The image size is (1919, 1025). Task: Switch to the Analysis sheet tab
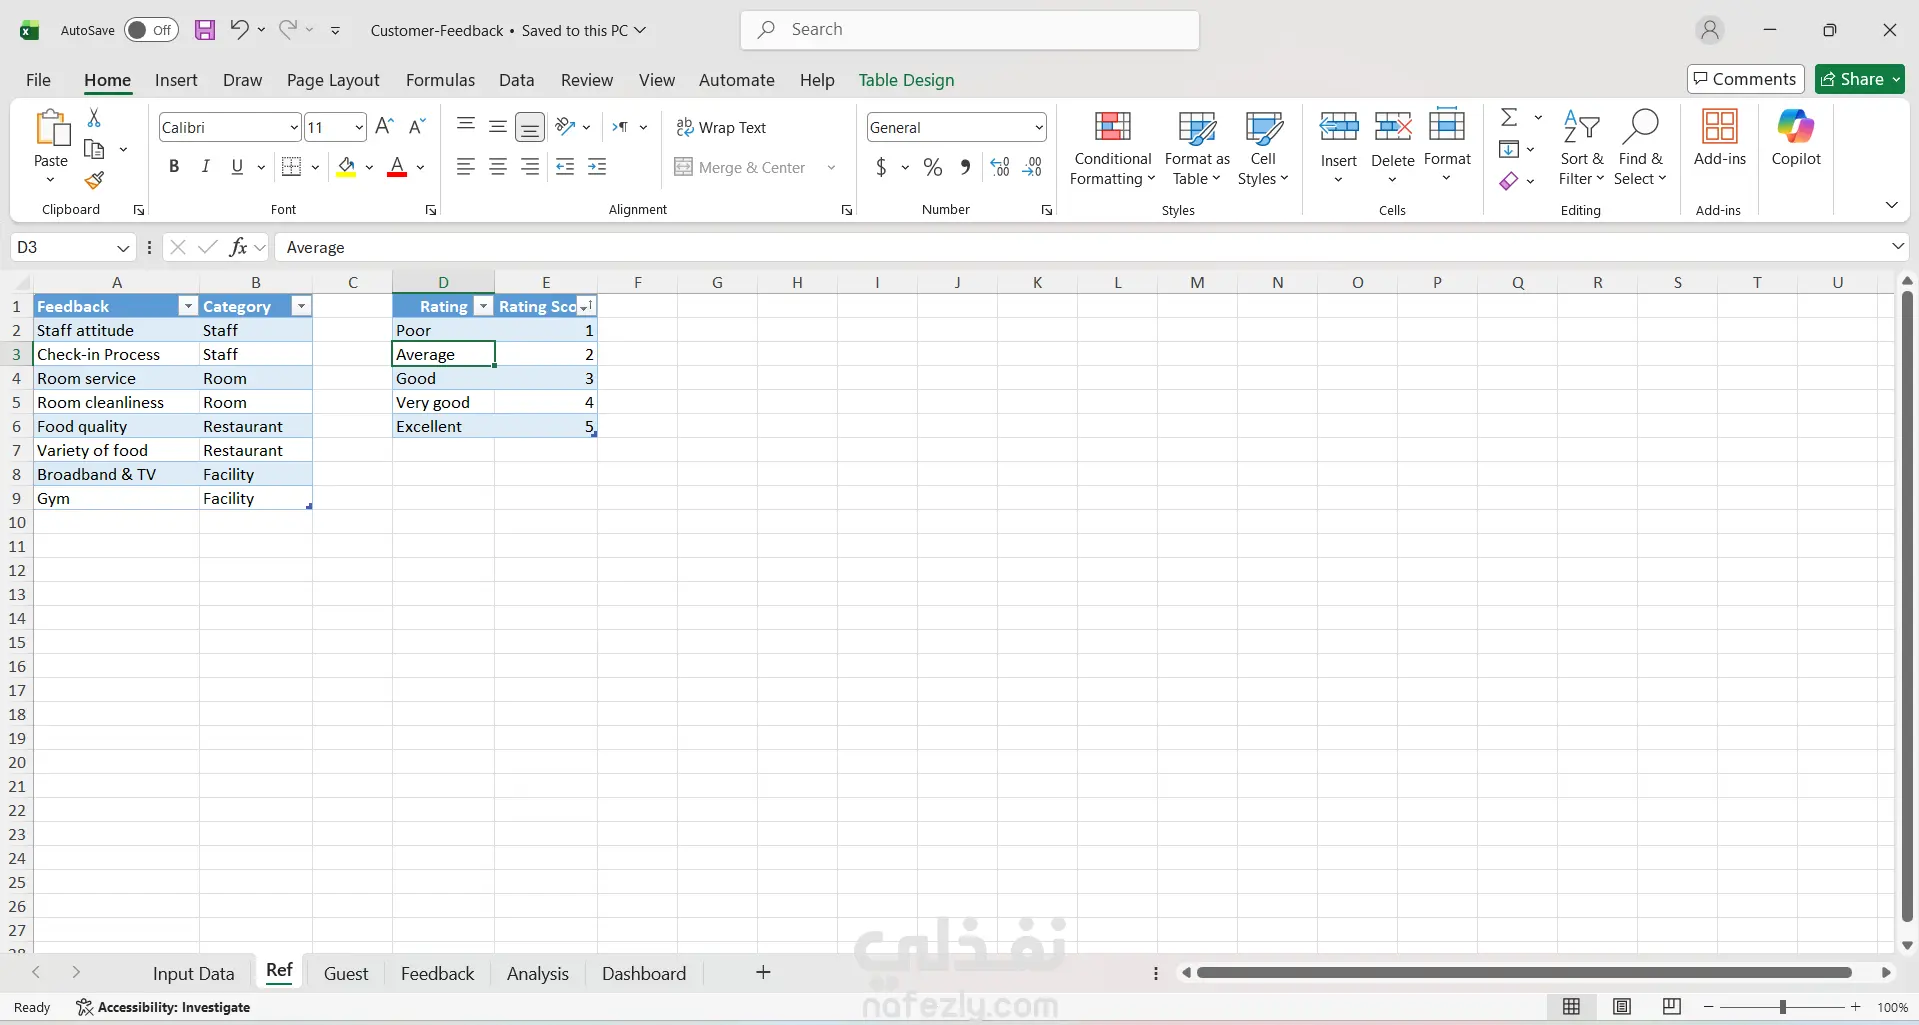(537, 973)
